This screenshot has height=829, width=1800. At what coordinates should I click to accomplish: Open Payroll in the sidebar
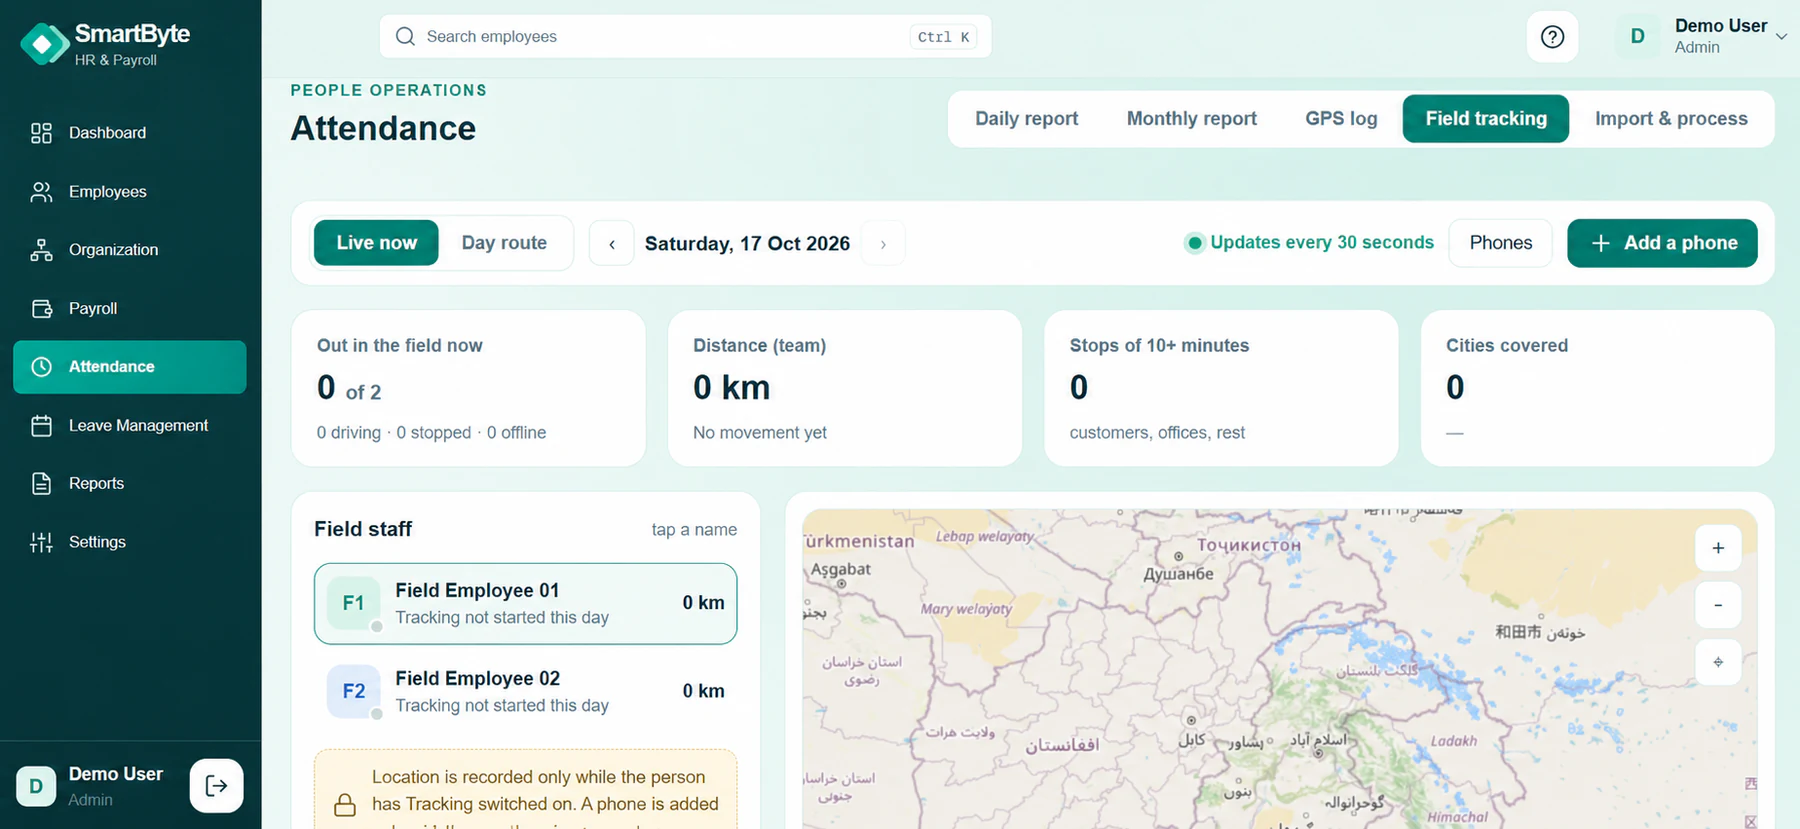(x=130, y=309)
